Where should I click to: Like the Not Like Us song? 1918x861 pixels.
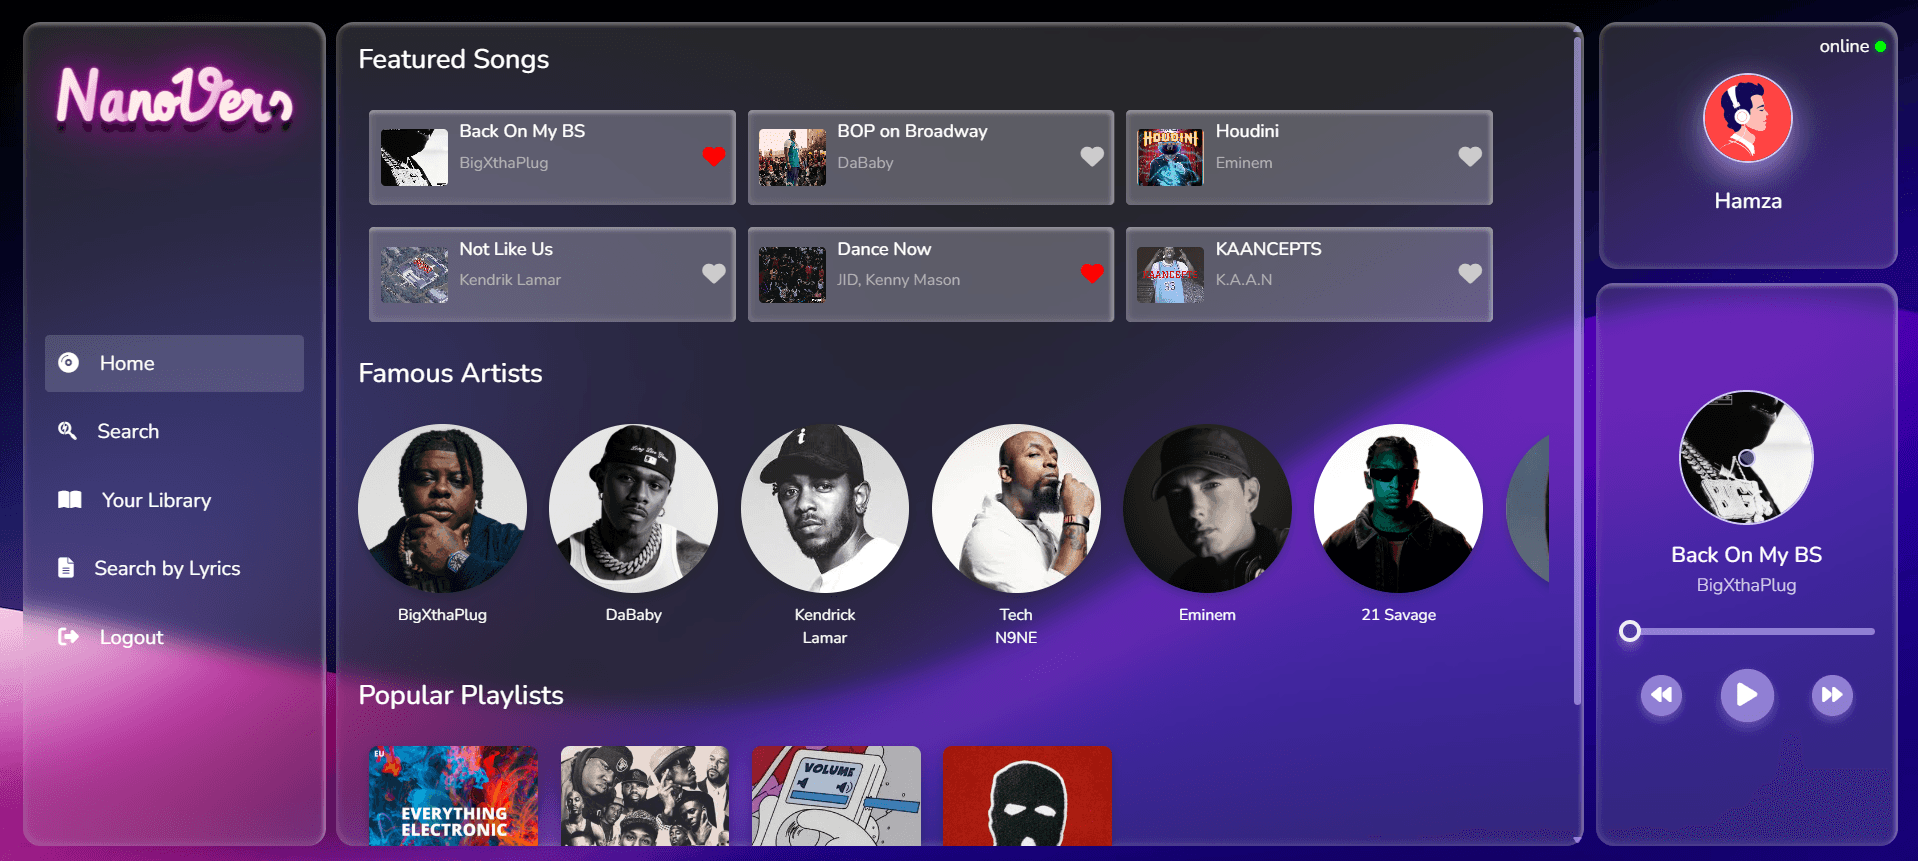point(713,273)
